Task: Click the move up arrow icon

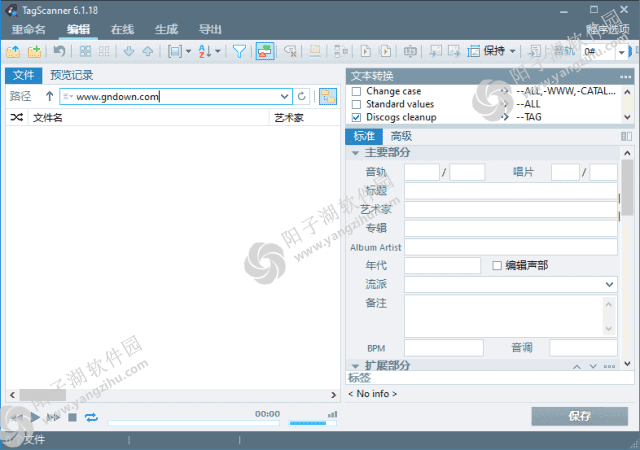Action: [148, 51]
